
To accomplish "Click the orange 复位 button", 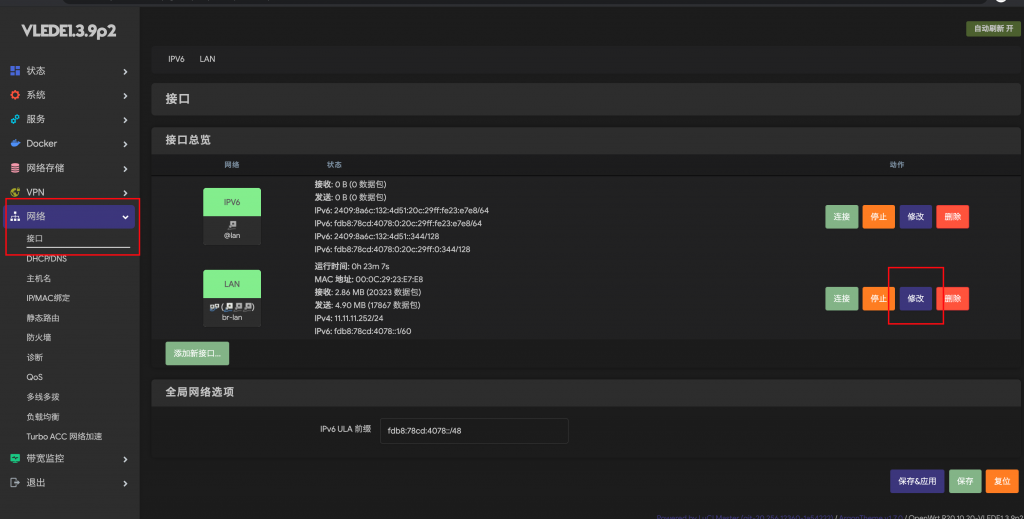I will click(1002, 481).
